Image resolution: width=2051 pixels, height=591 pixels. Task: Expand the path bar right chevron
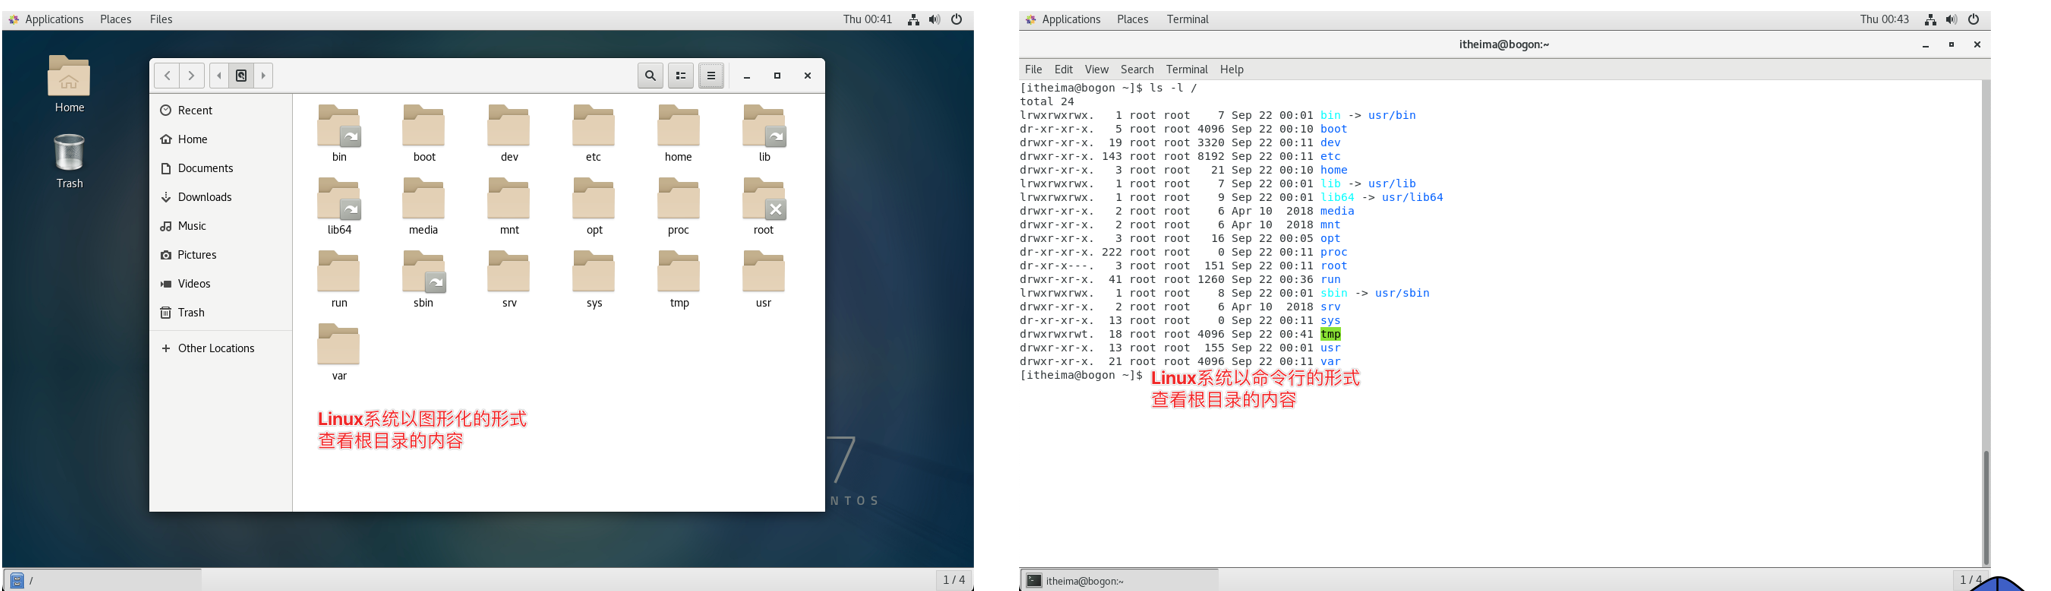pos(263,75)
